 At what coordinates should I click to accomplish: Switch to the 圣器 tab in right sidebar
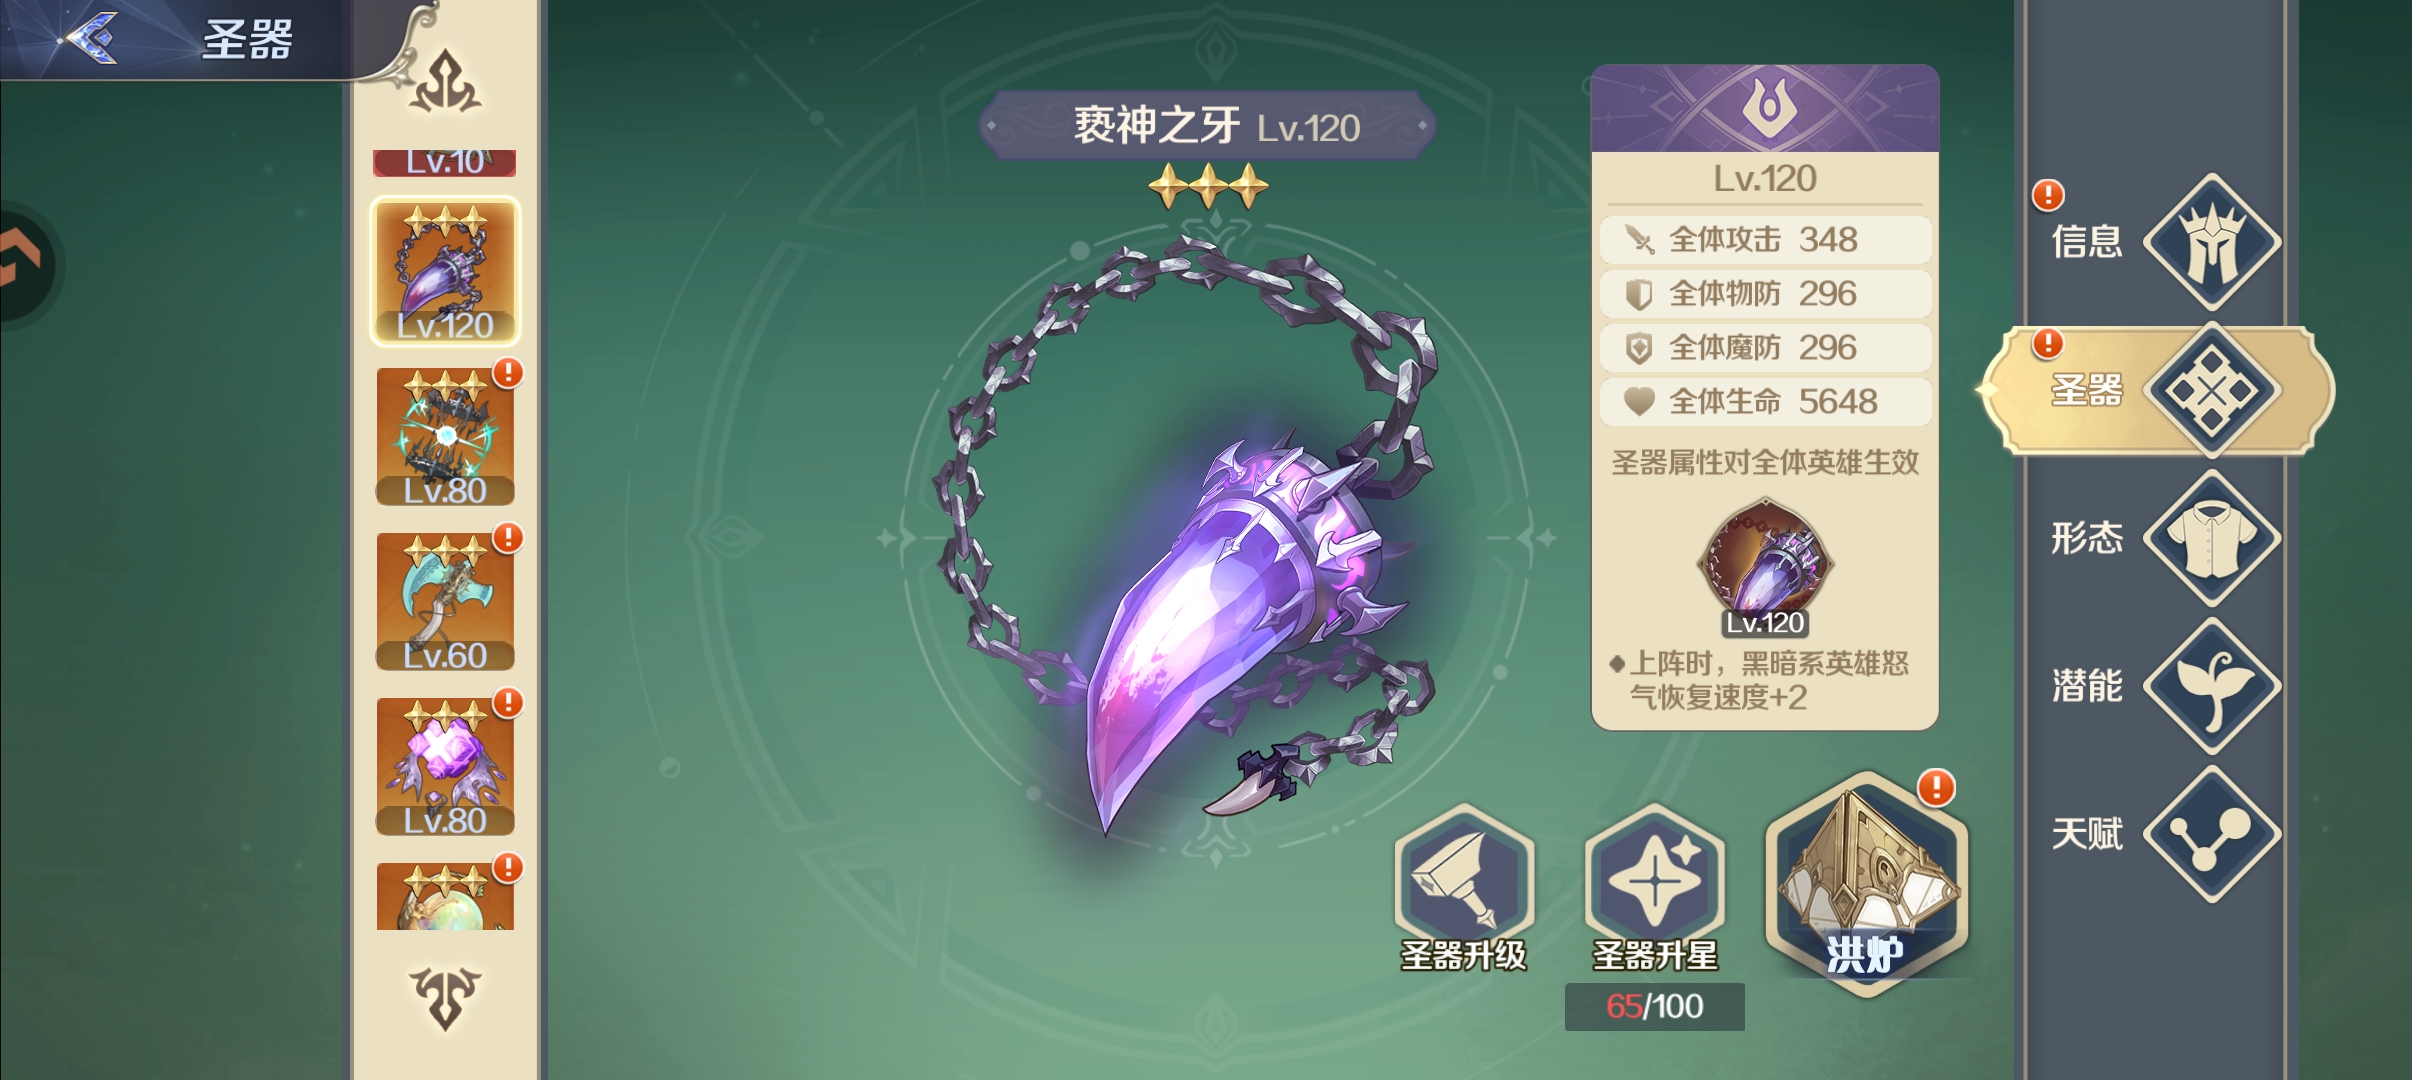[2158, 390]
